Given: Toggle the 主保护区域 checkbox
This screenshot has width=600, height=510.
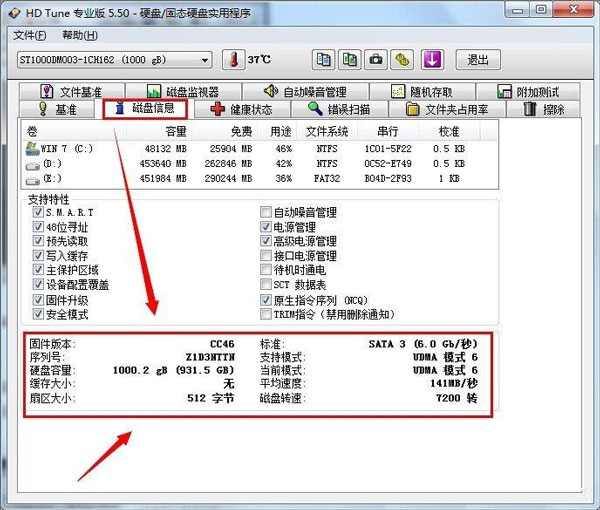Looking at the screenshot, I should 38,269.
